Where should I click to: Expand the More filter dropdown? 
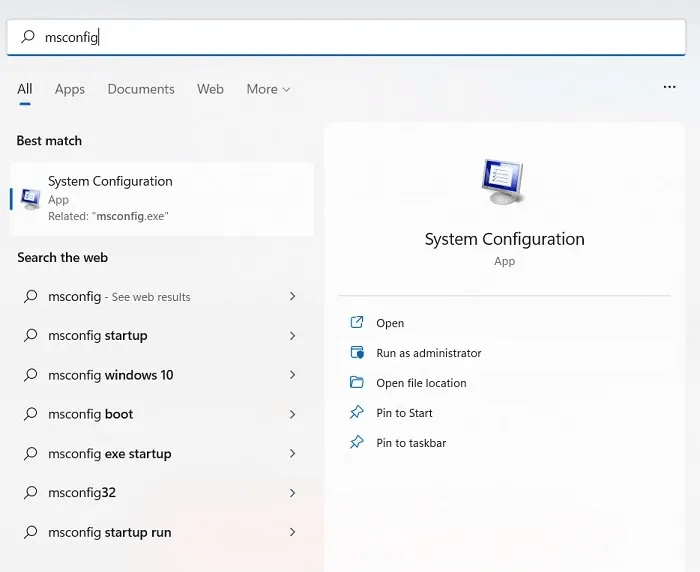[x=268, y=89]
